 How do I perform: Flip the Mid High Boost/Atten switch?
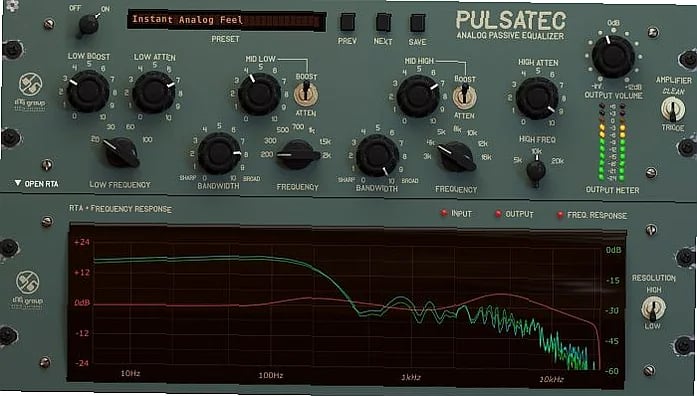click(465, 97)
